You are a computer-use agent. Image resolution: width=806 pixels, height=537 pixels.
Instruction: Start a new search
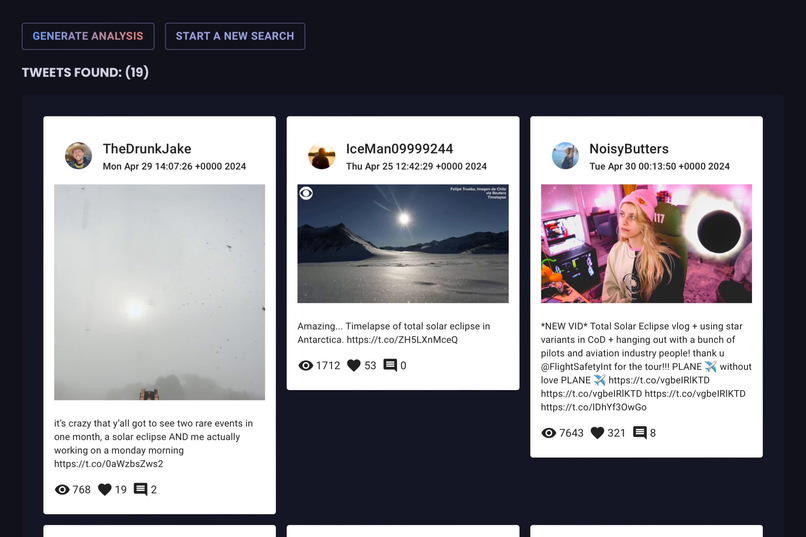point(235,36)
